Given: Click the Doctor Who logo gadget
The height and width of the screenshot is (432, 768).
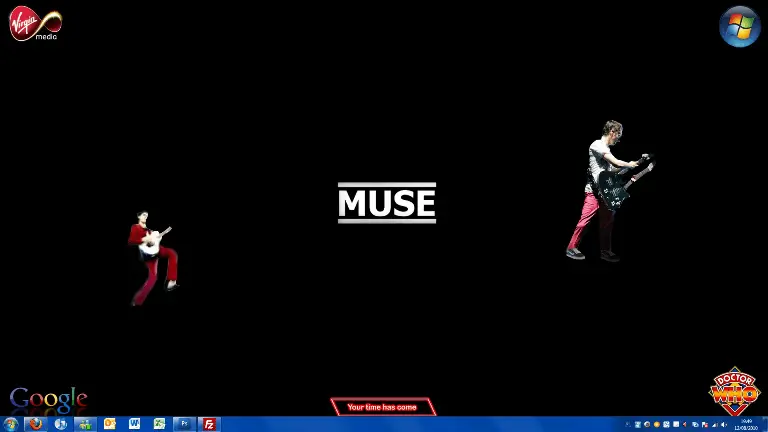Looking at the screenshot, I should (735, 391).
